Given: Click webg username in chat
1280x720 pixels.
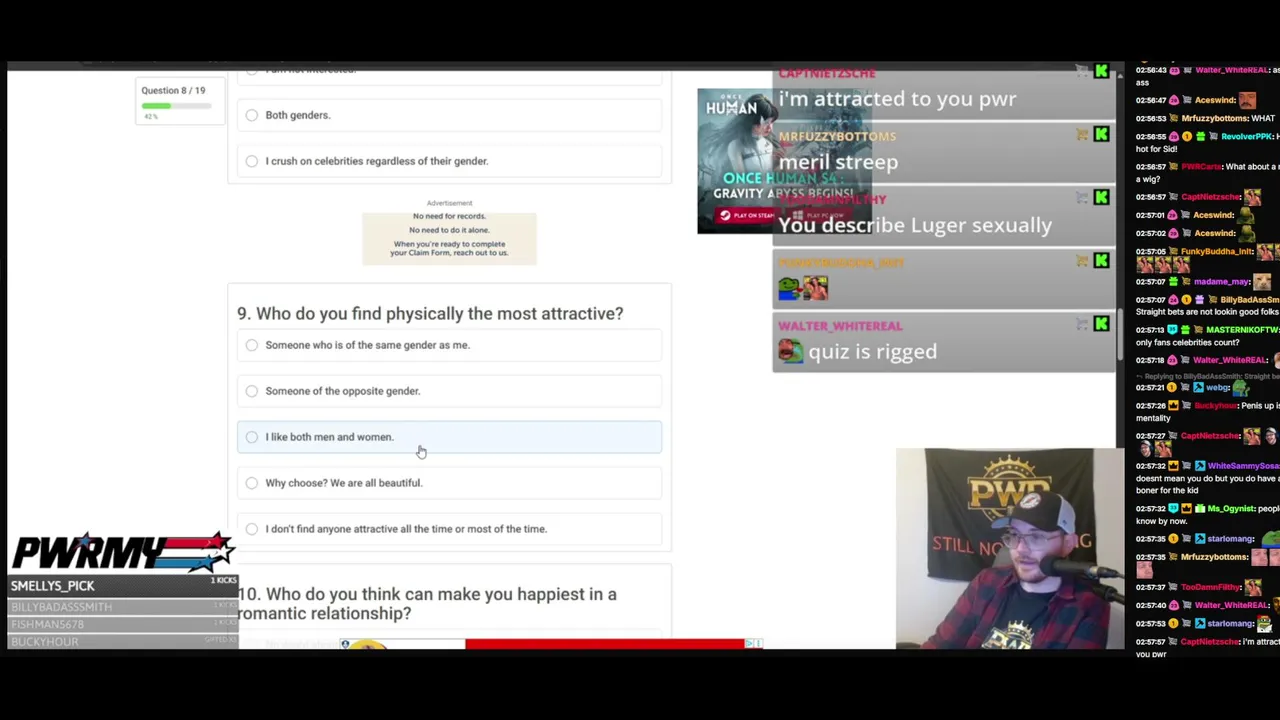Looking at the screenshot, I should click(1217, 388).
